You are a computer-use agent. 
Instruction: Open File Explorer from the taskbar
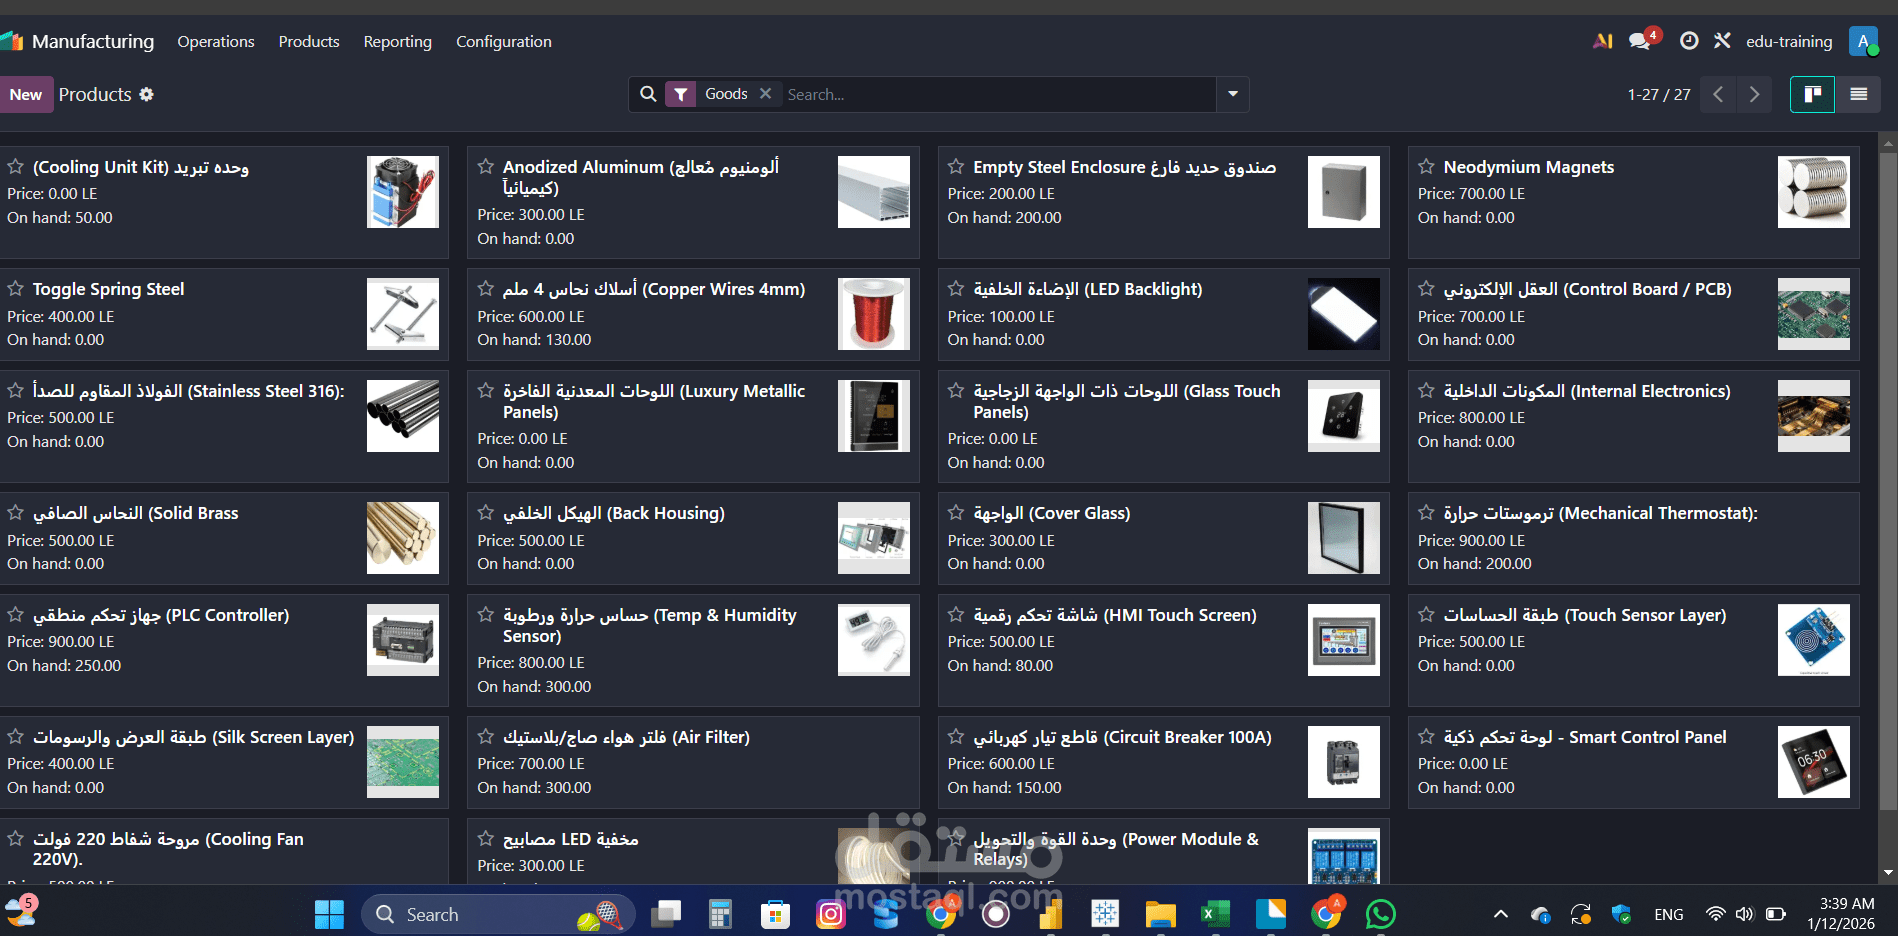point(1160,914)
